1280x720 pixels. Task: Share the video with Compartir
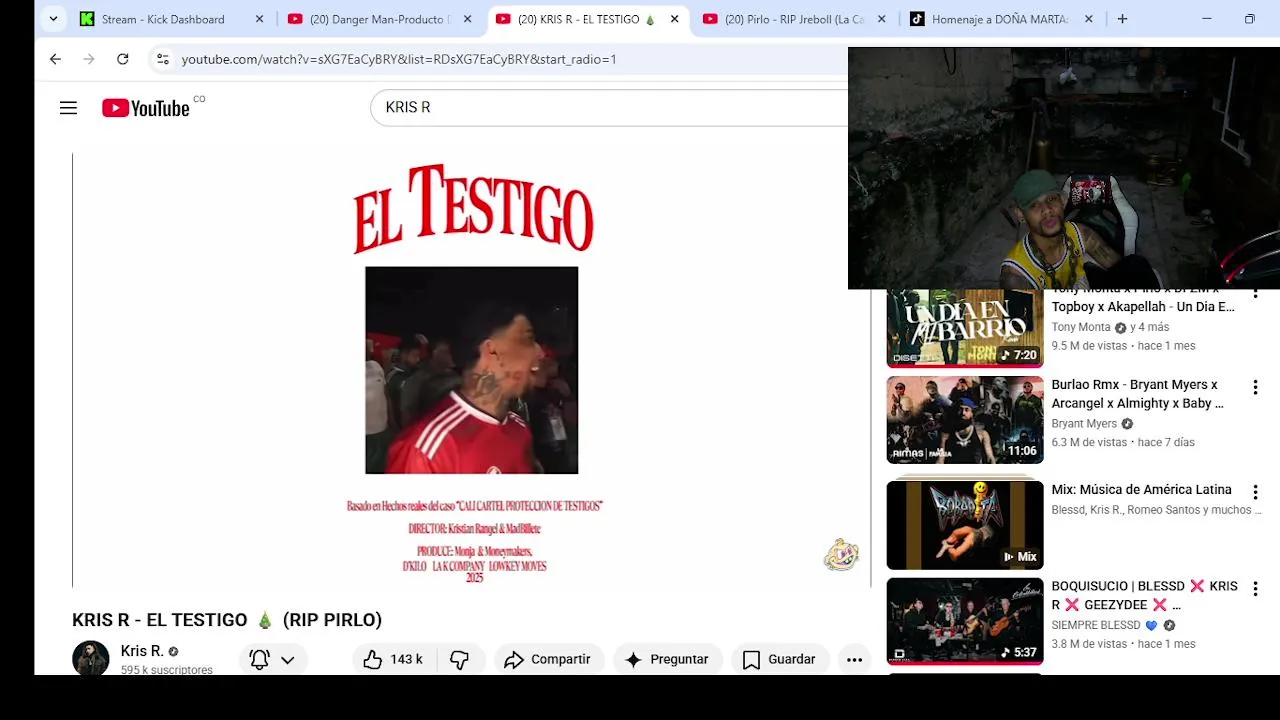548,659
